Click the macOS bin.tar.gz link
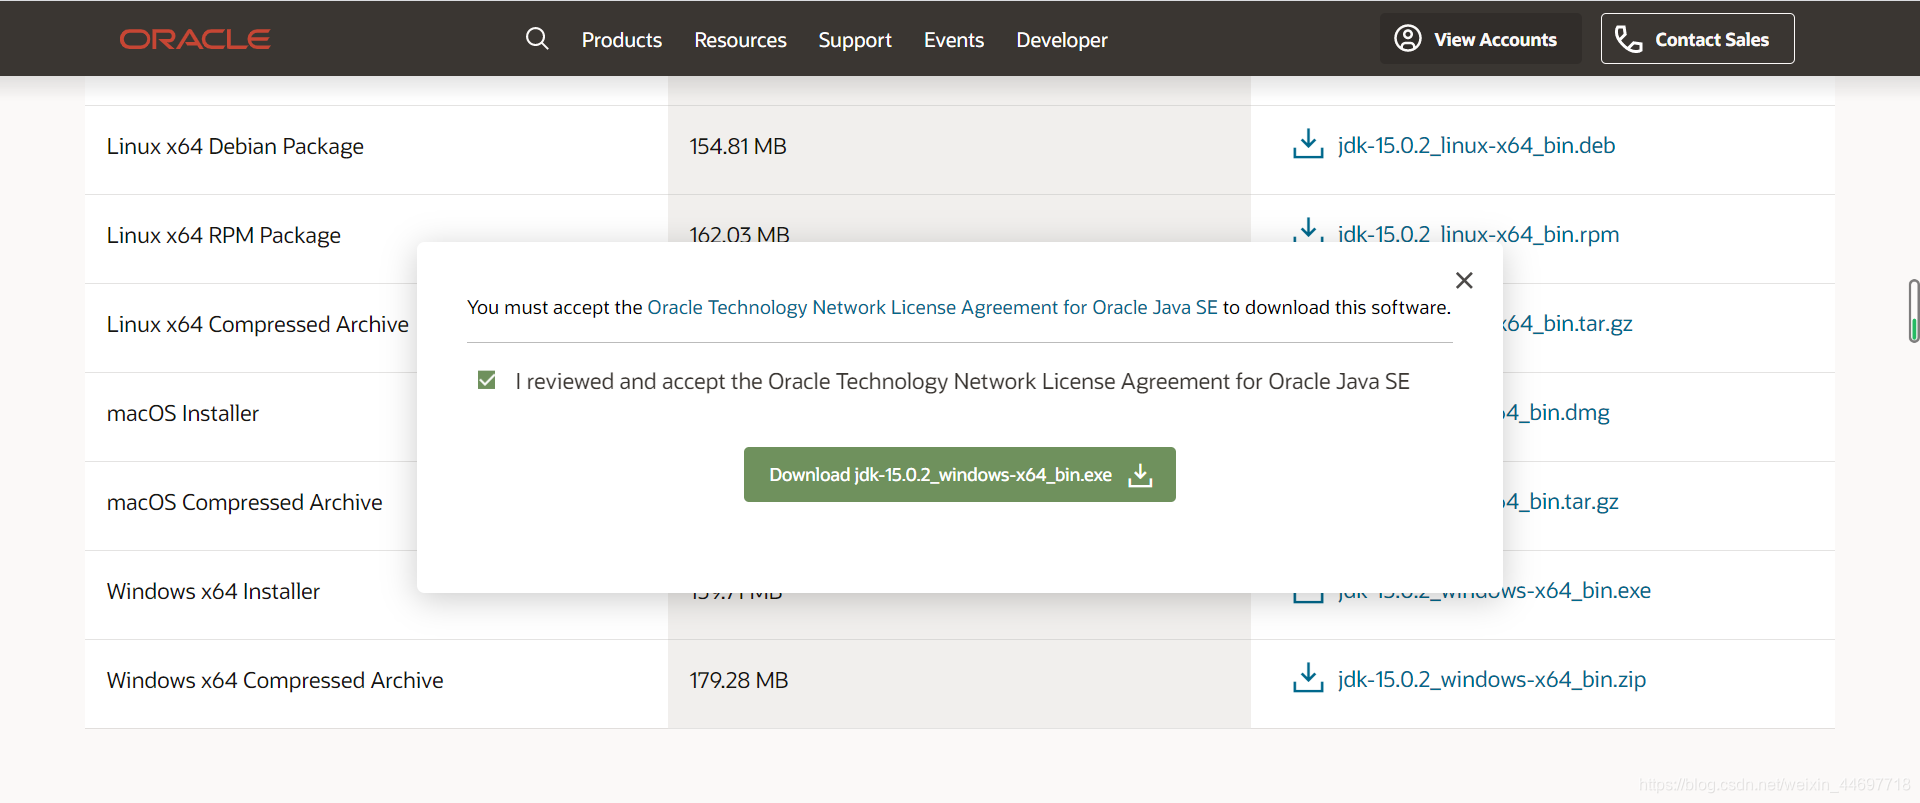 tap(1560, 501)
